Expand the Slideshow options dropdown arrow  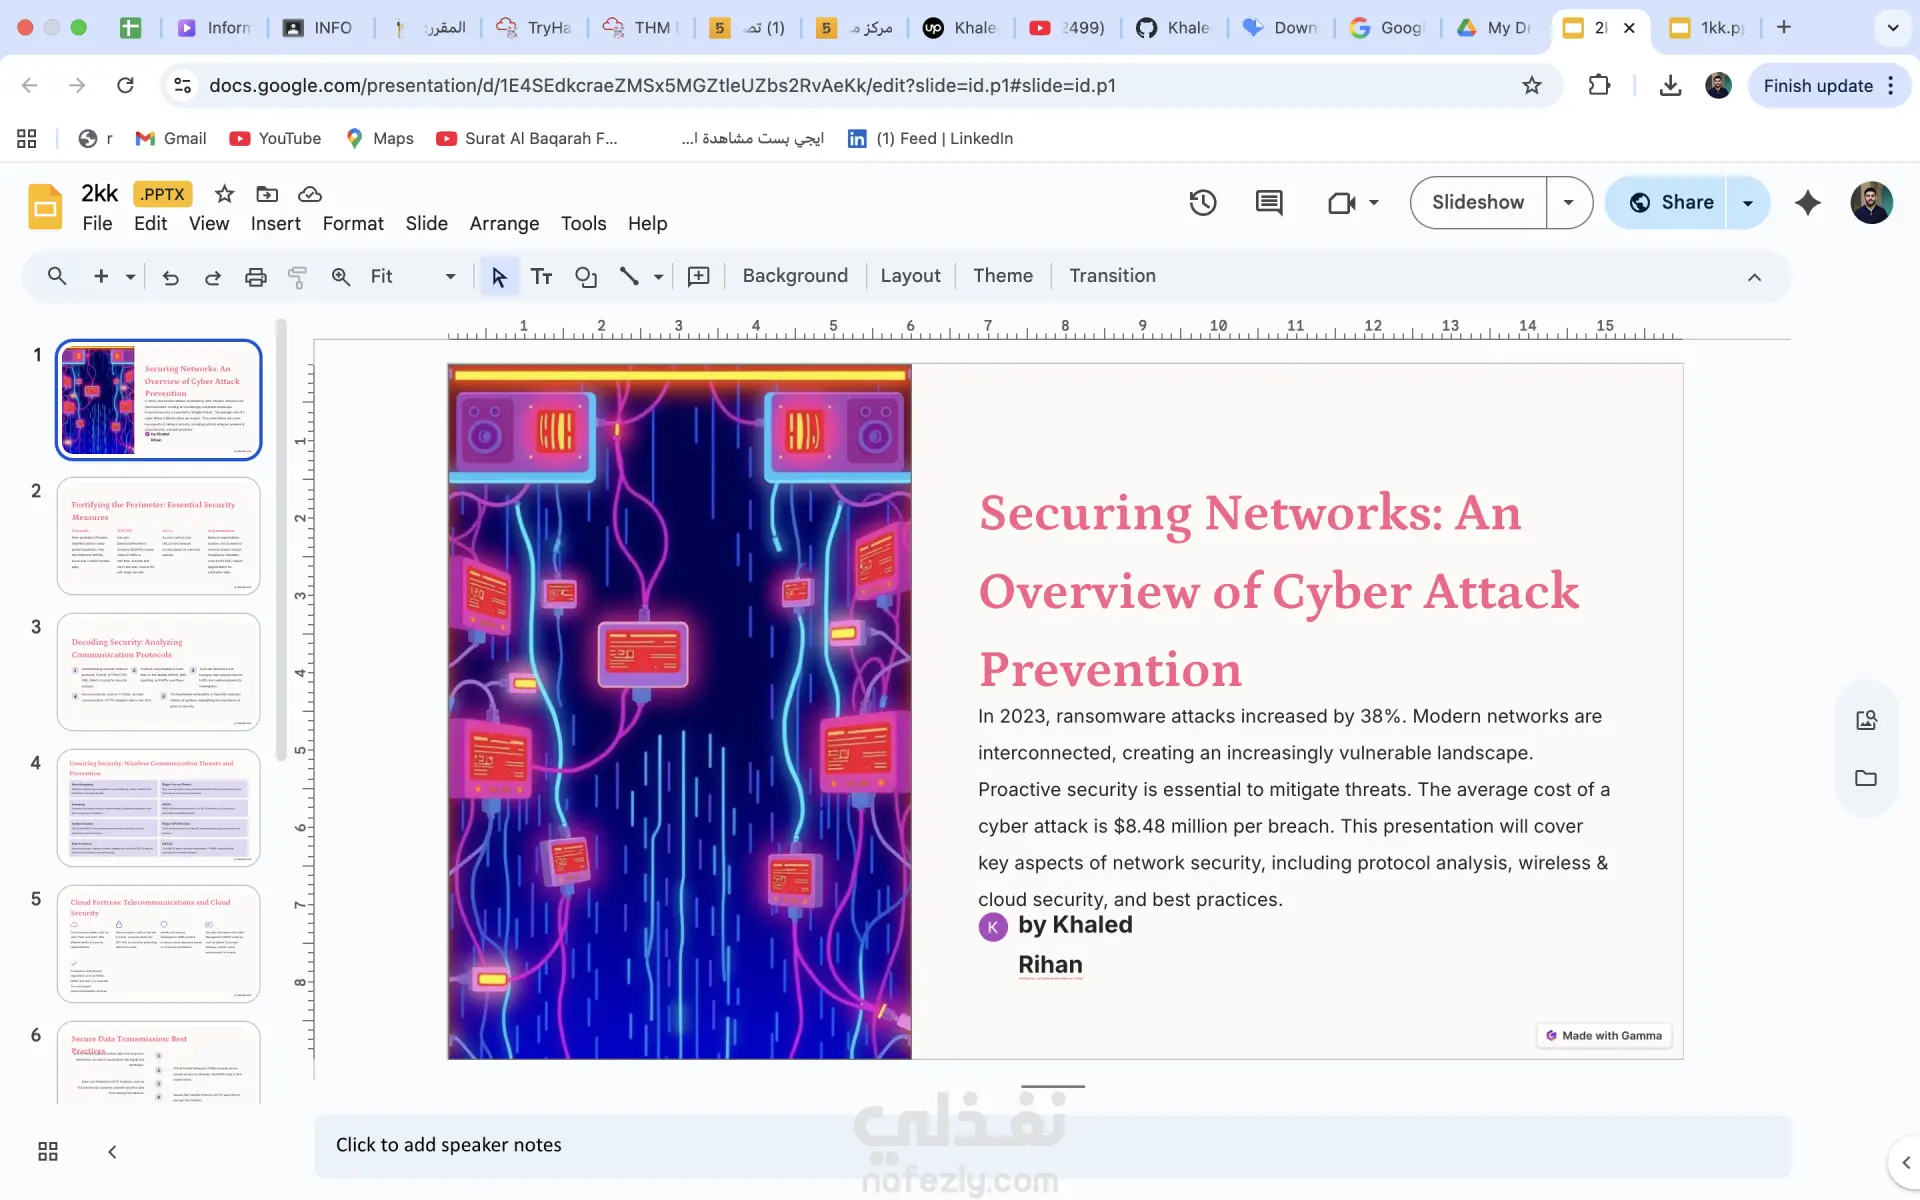[1568, 203]
